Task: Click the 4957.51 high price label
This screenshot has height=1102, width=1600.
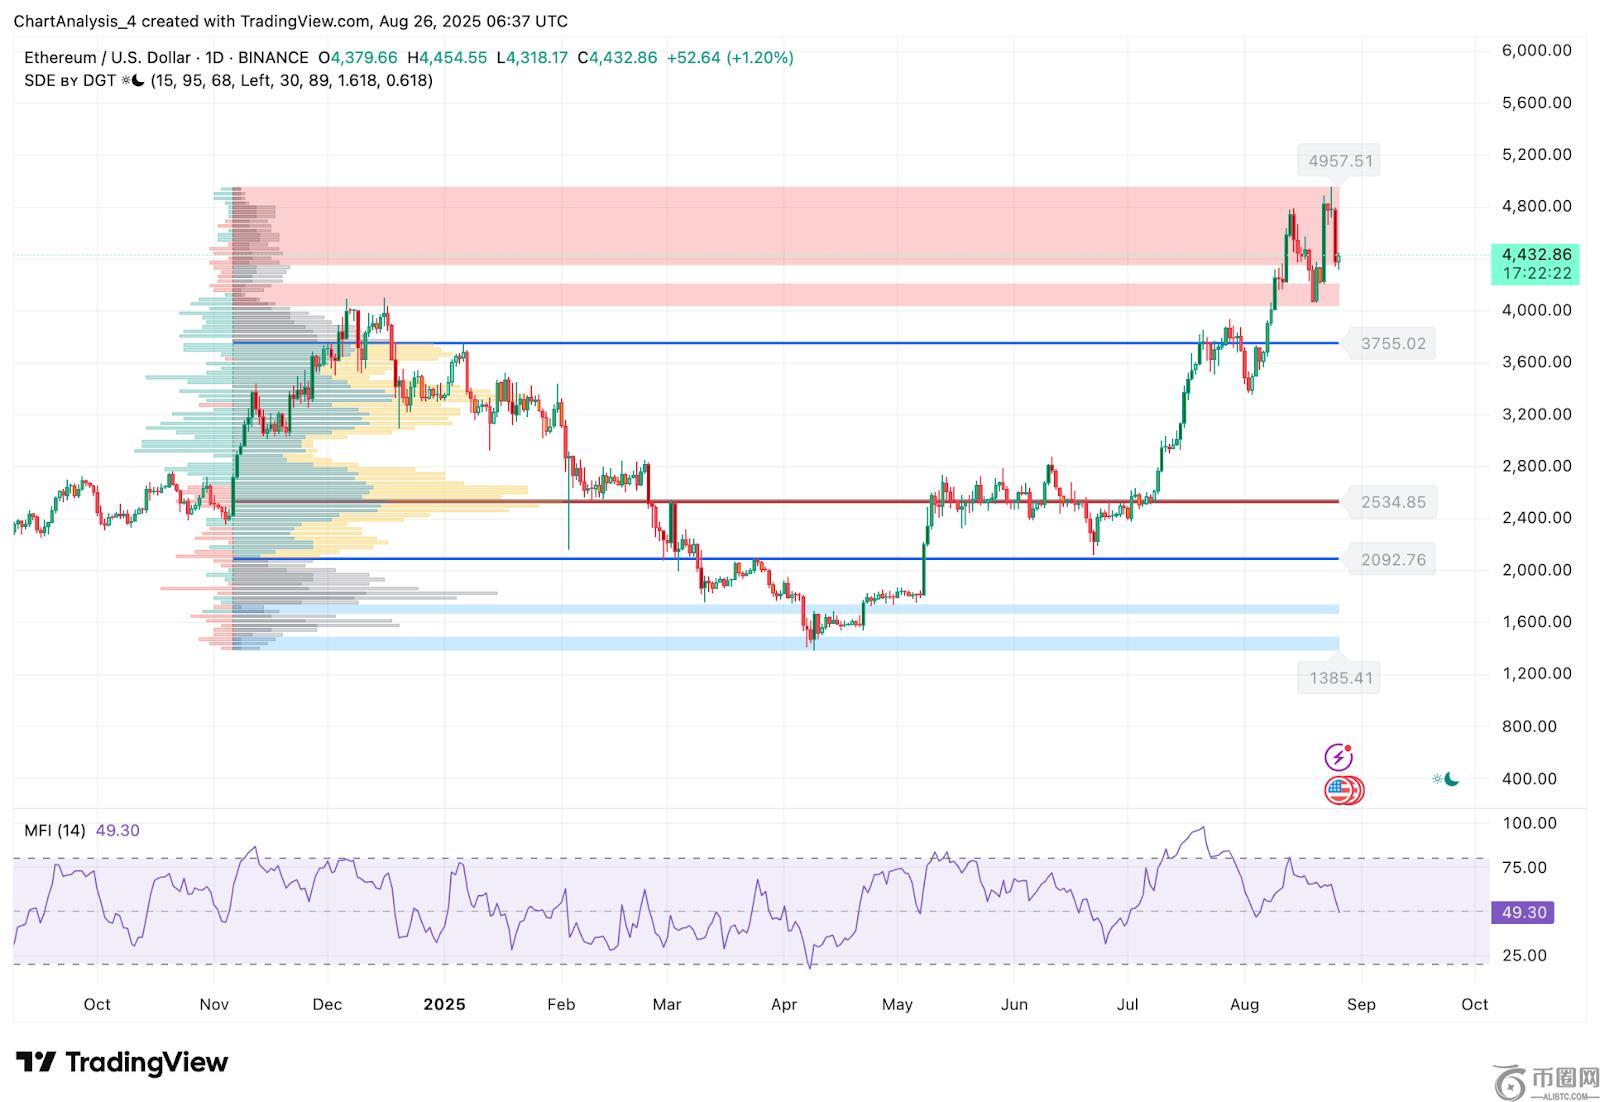Action: point(1340,161)
